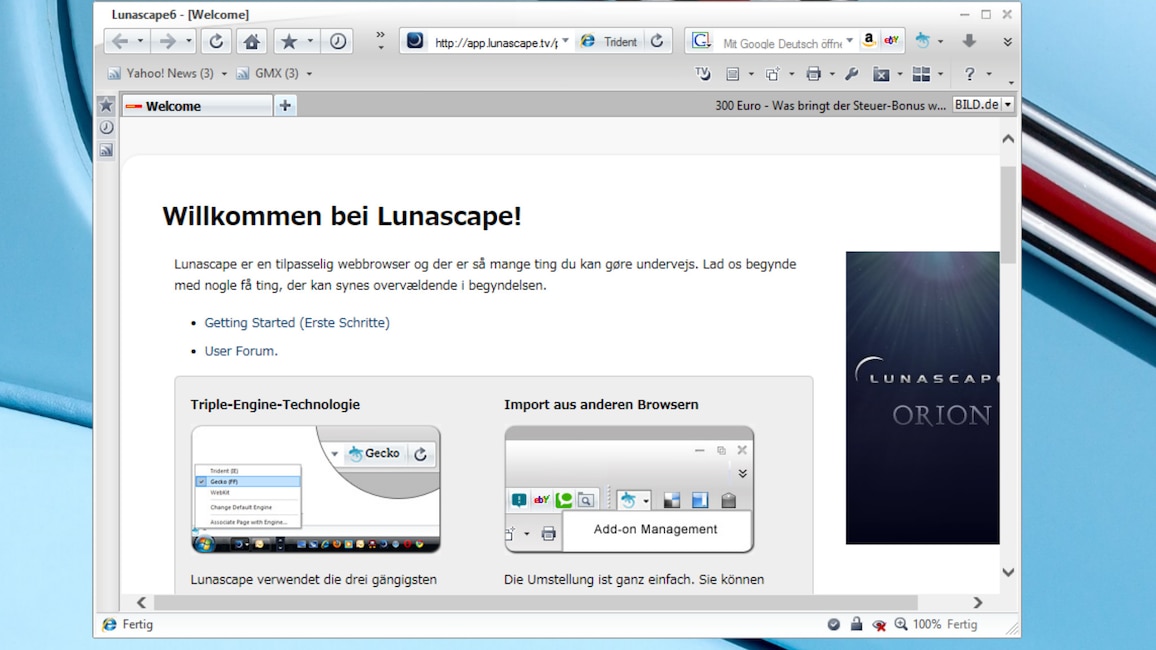Click the zoom magnifier in status bar
1156x650 pixels.
901,624
